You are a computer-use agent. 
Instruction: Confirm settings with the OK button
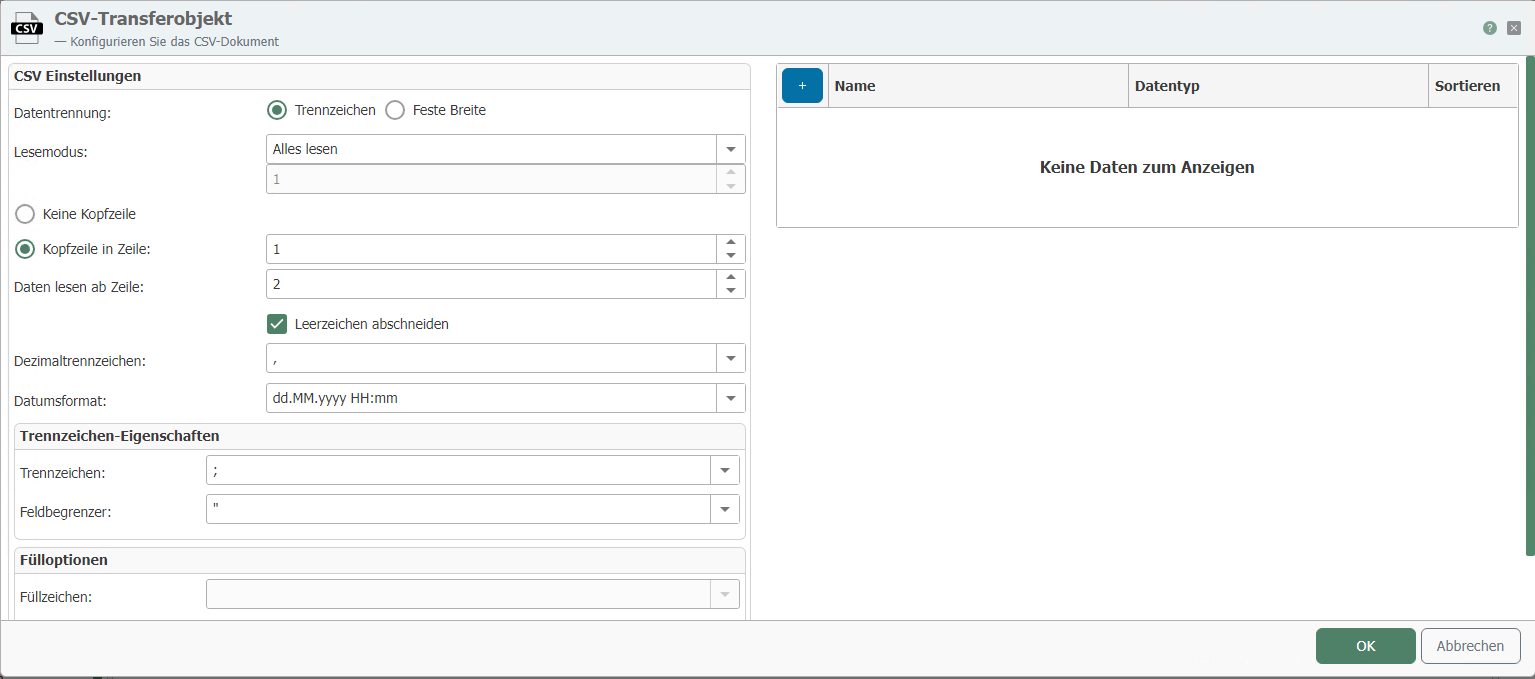pos(1365,645)
